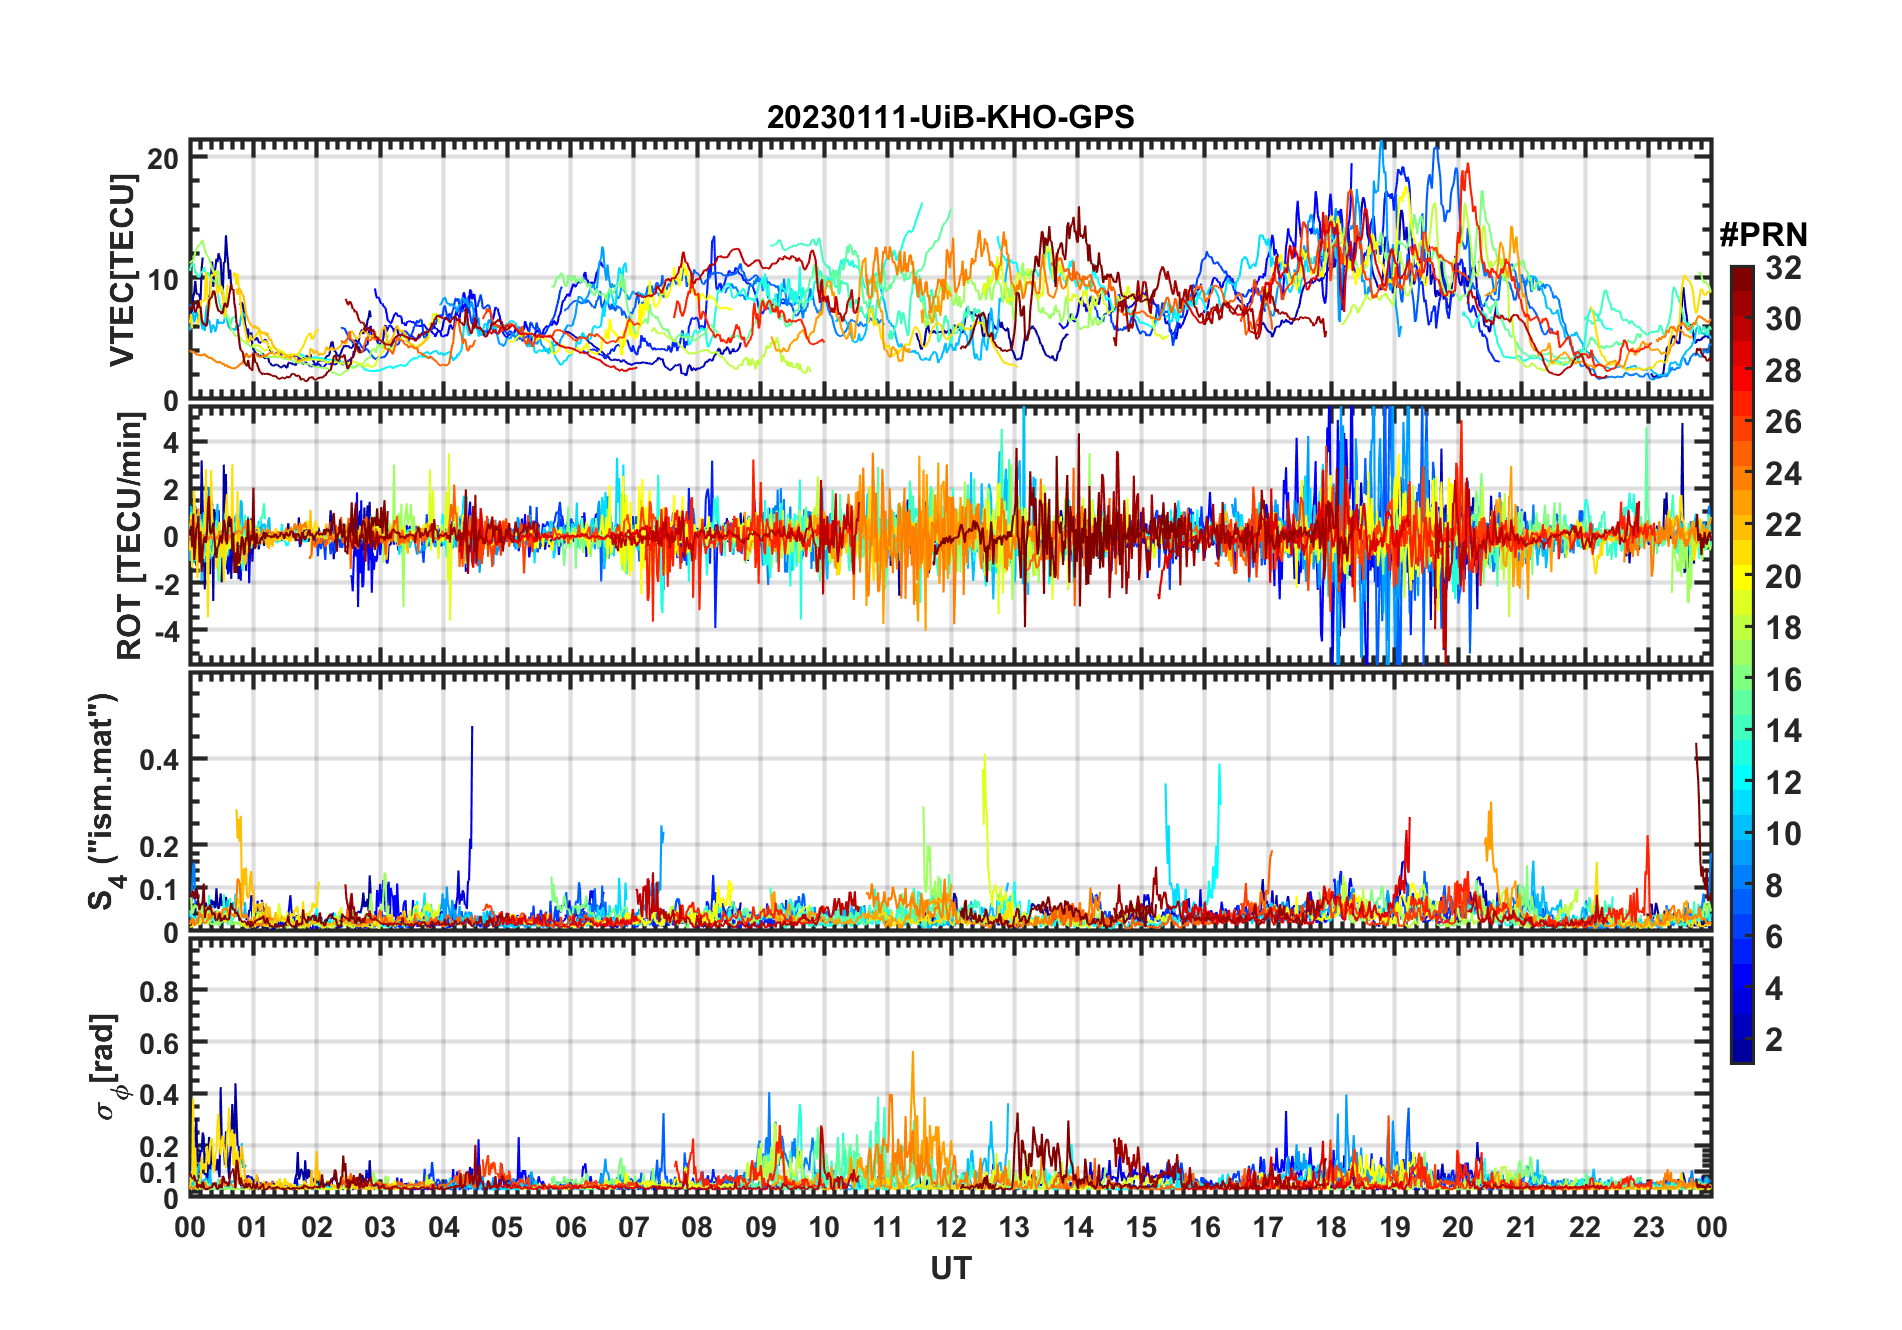Click colorbar tick label 8

(1774, 886)
